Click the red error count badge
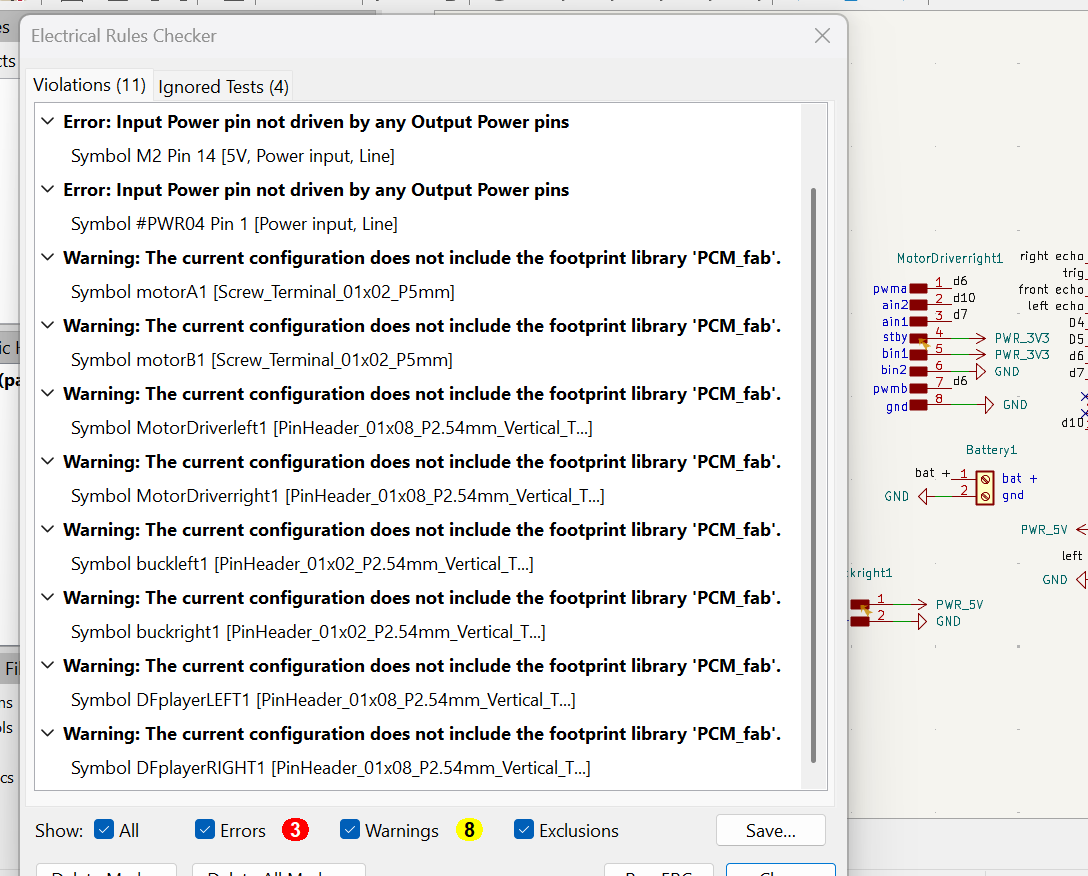 click(x=295, y=830)
